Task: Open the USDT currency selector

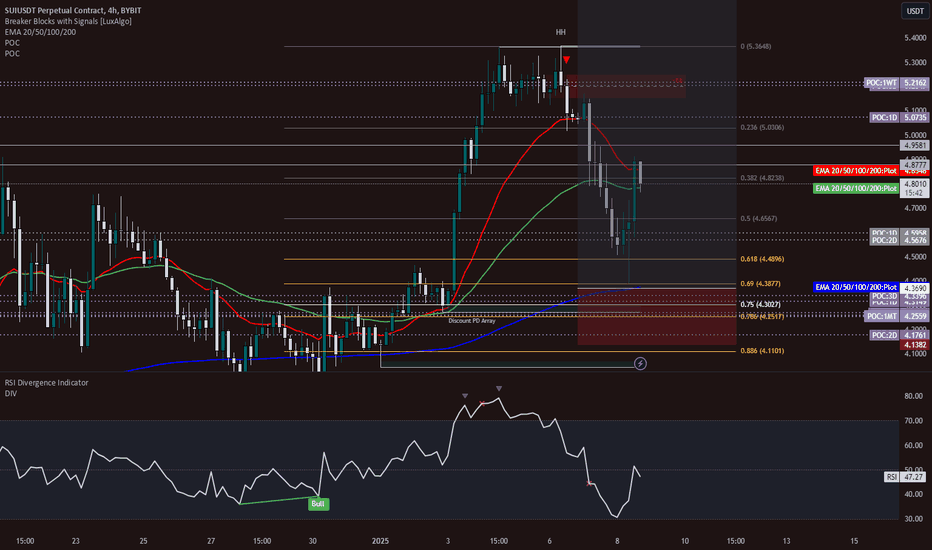Action: coord(915,11)
